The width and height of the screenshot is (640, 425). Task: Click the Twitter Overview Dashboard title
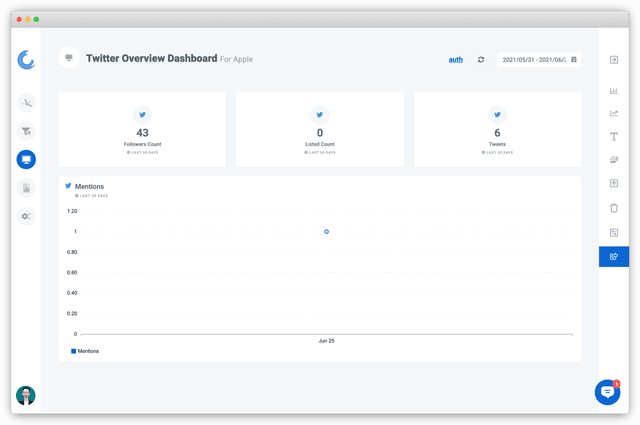point(151,58)
